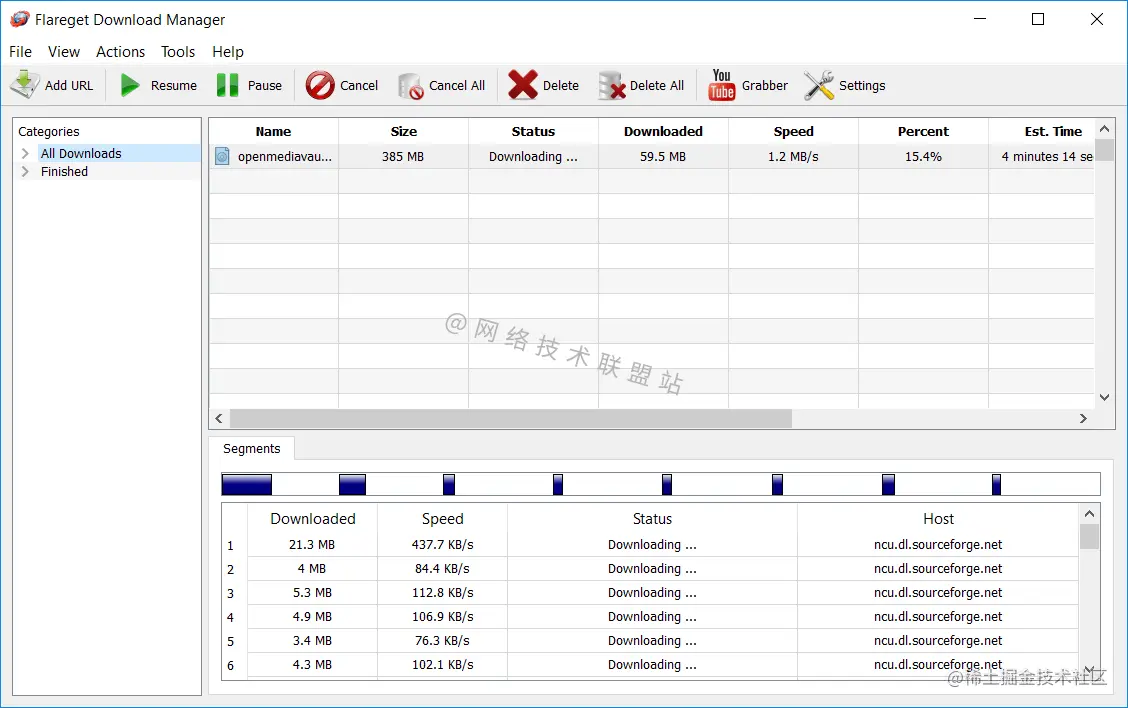
Task: Click downloads list scroll left arrow
Action: pyautogui.click(x=219, y=418)
